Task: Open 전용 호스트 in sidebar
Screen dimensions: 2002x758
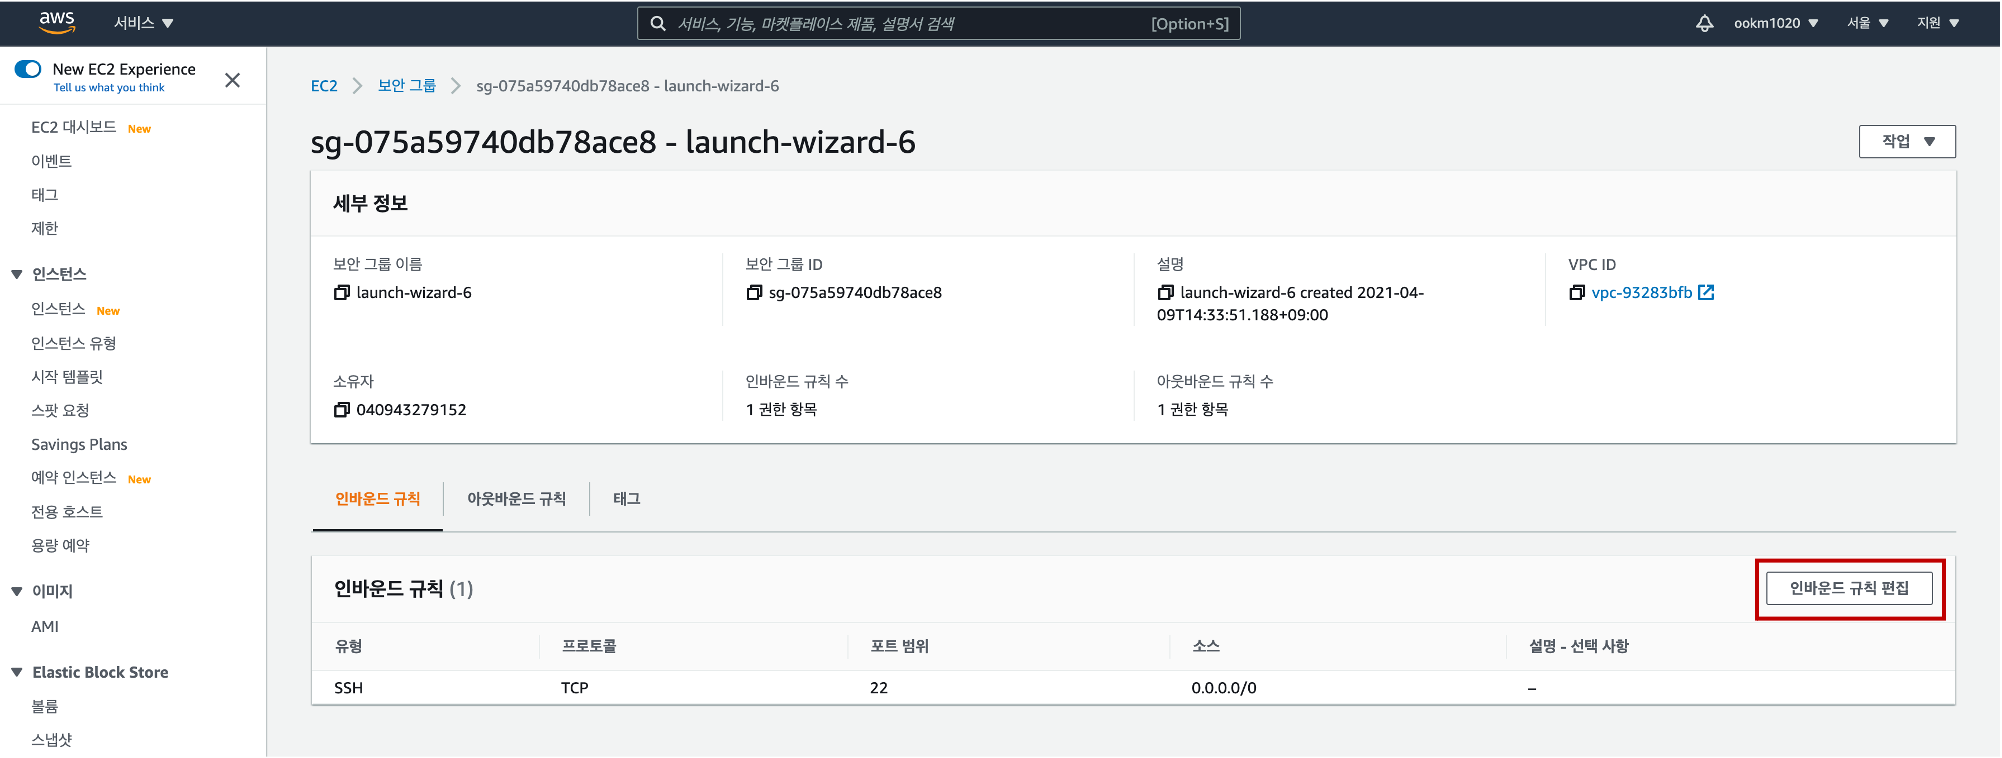Action: click(67, 512)
